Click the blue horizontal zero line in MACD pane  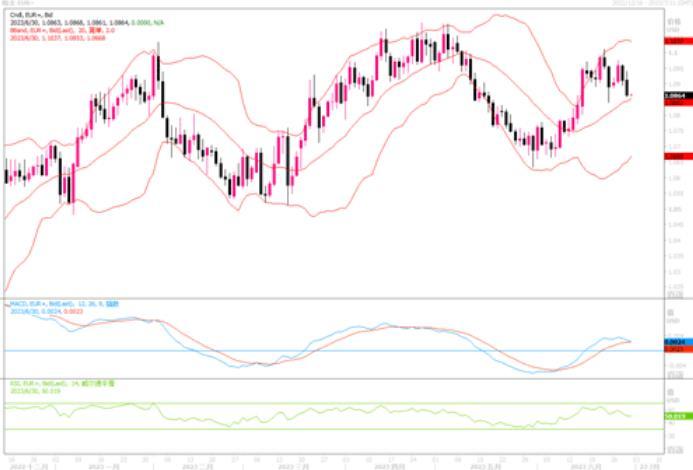point(300,350)
